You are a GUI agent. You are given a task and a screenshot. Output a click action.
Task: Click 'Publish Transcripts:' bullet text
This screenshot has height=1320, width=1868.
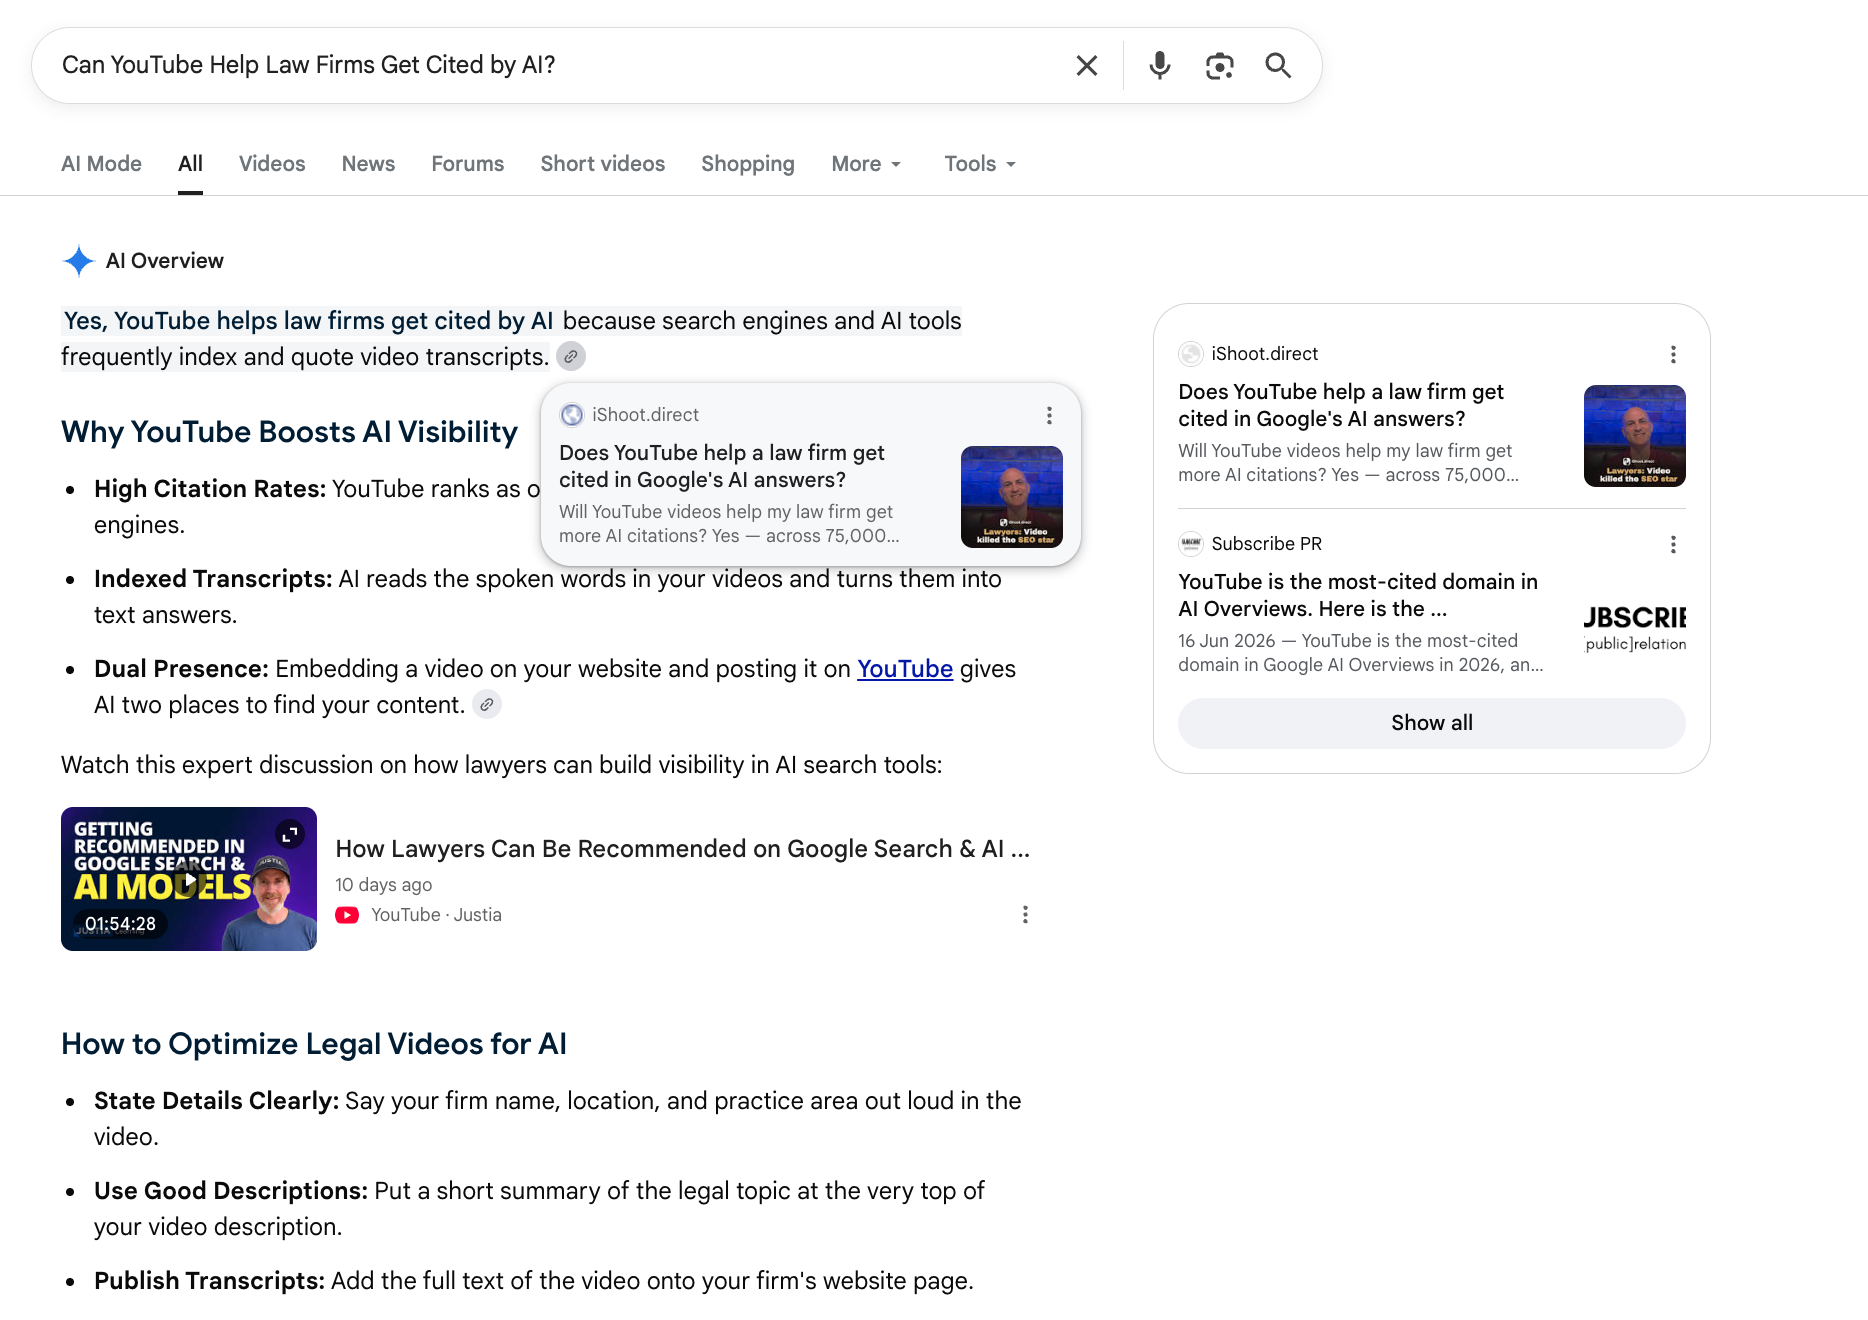[209, 1281]
